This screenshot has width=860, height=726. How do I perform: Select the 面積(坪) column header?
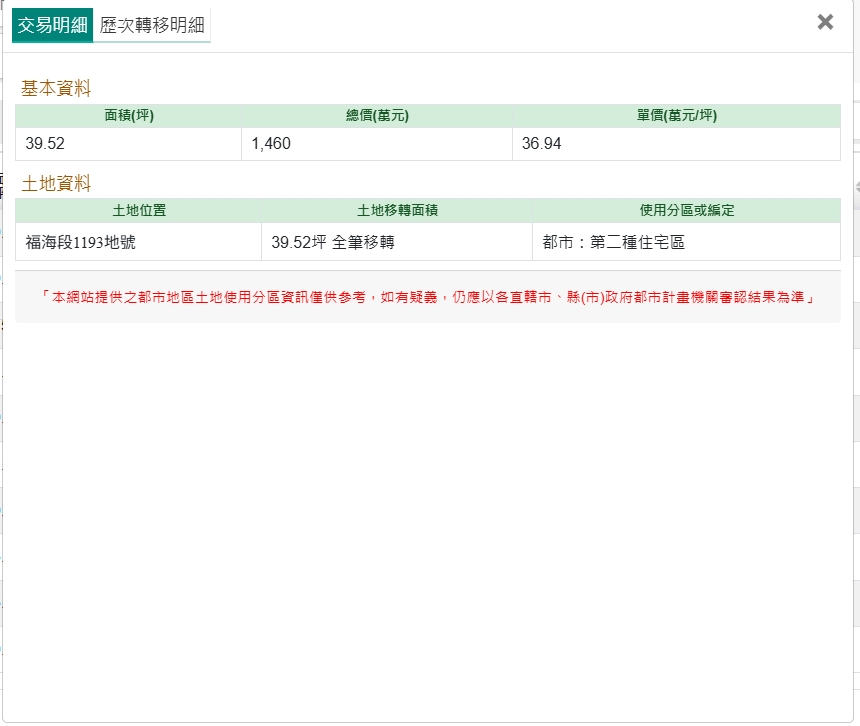129,116
